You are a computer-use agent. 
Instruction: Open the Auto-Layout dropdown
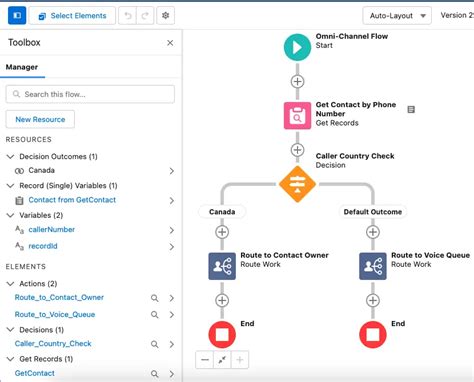397,16
